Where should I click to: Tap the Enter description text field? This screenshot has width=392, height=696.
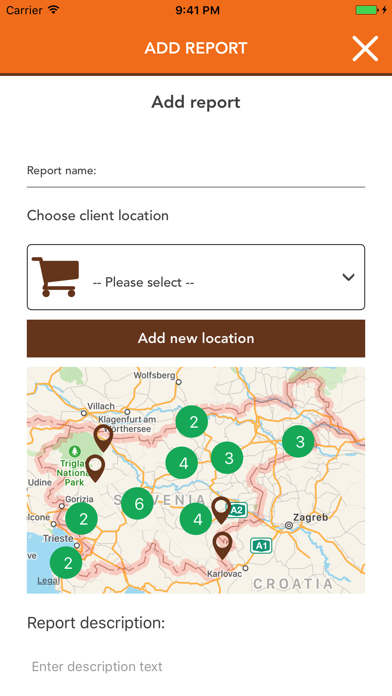pyautogui.click(x=196, y=666)
